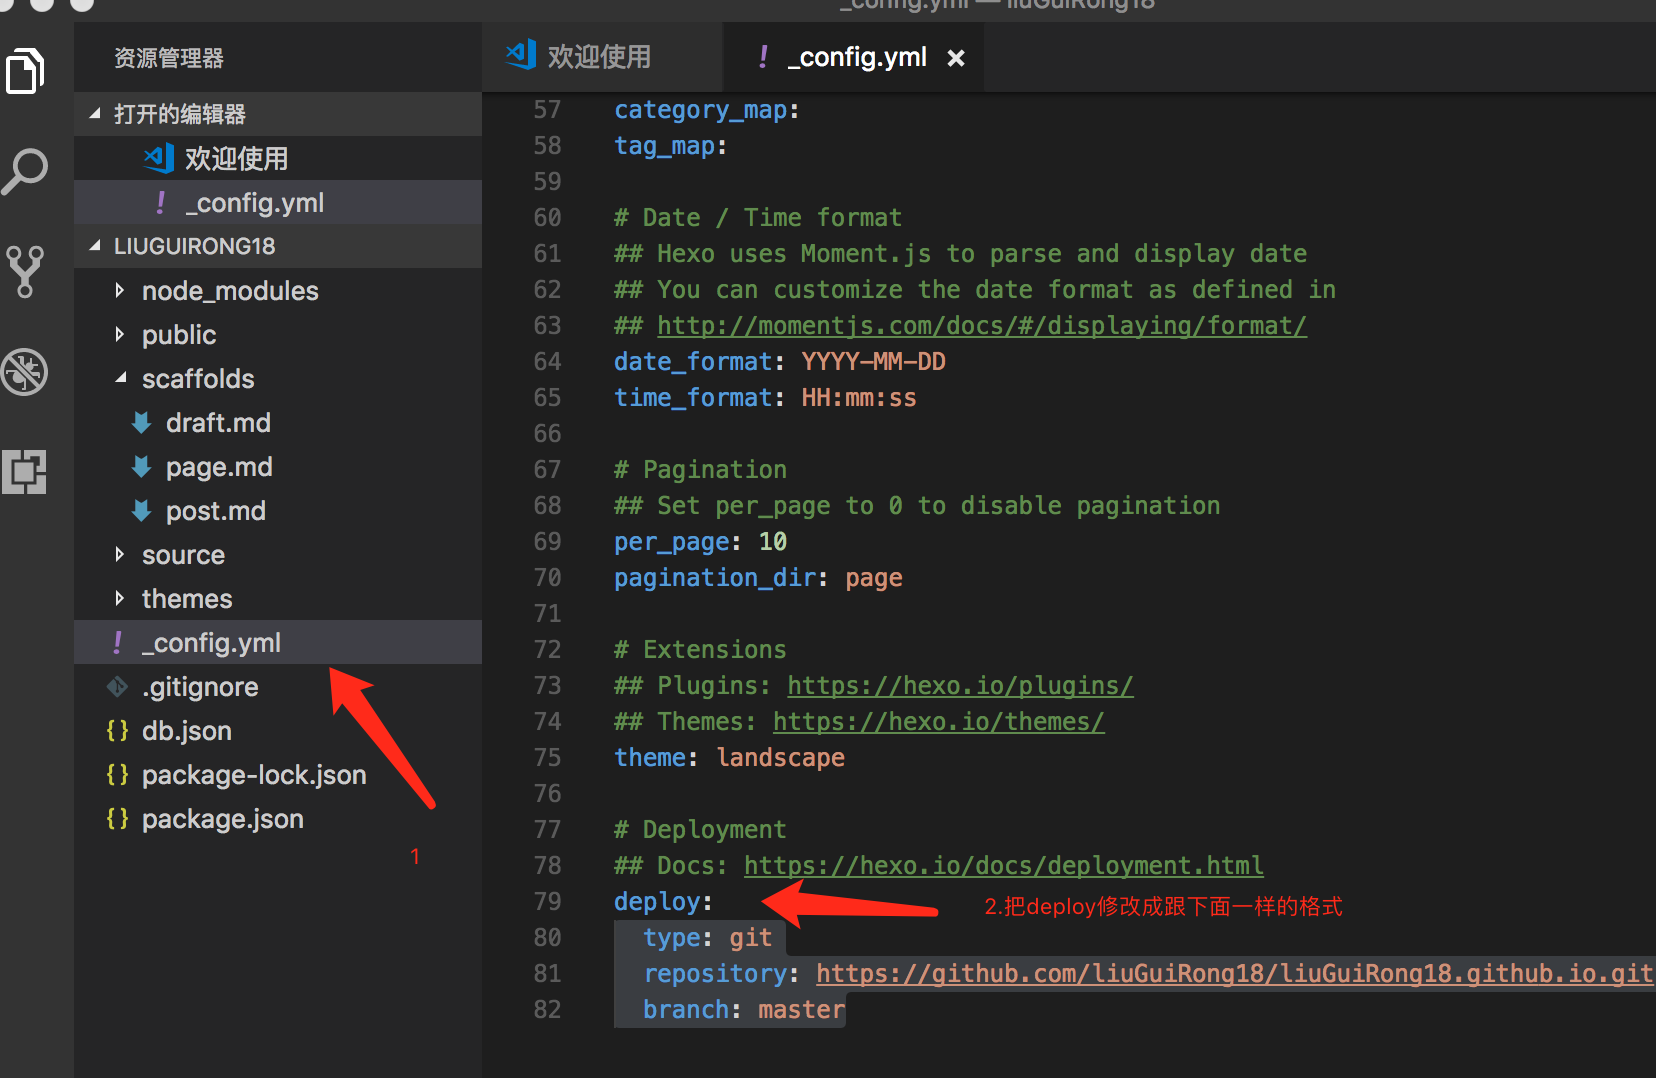The width and height of the screenshot is (1656, 1078).
Task: Open the Search view in activity bar
Action: tap(26, 171)
